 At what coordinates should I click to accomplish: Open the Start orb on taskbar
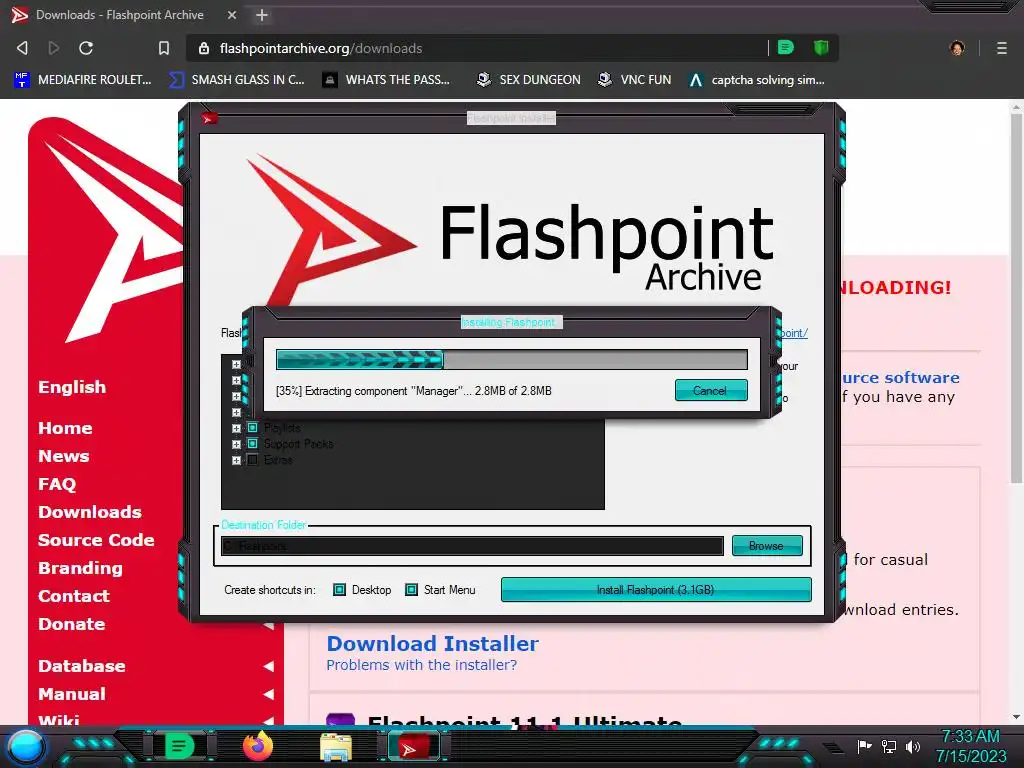click(26, 747)
